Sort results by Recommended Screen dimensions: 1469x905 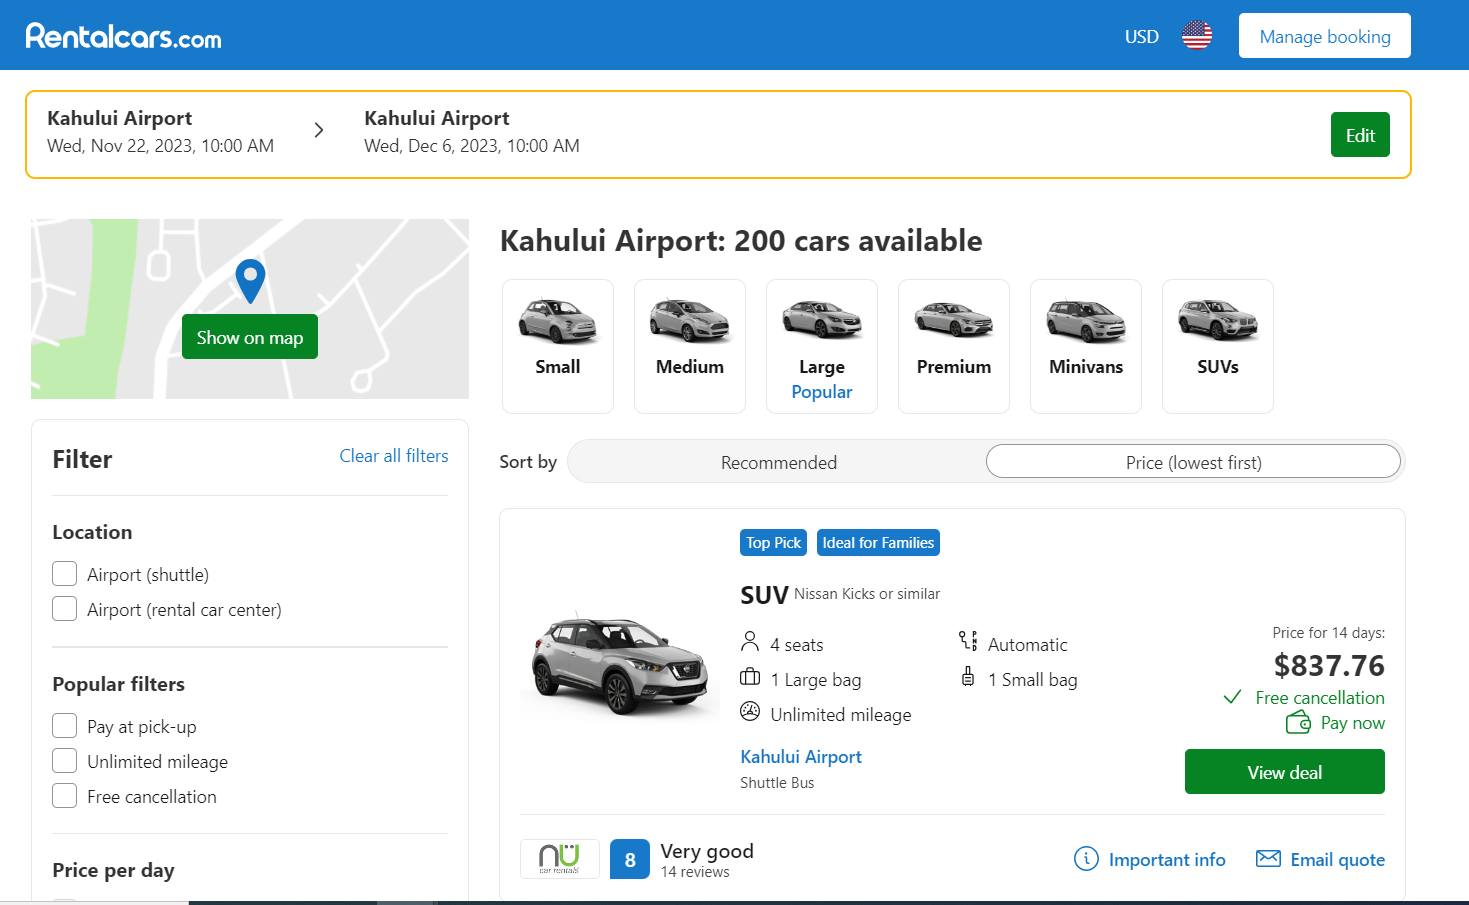[779, 462]
